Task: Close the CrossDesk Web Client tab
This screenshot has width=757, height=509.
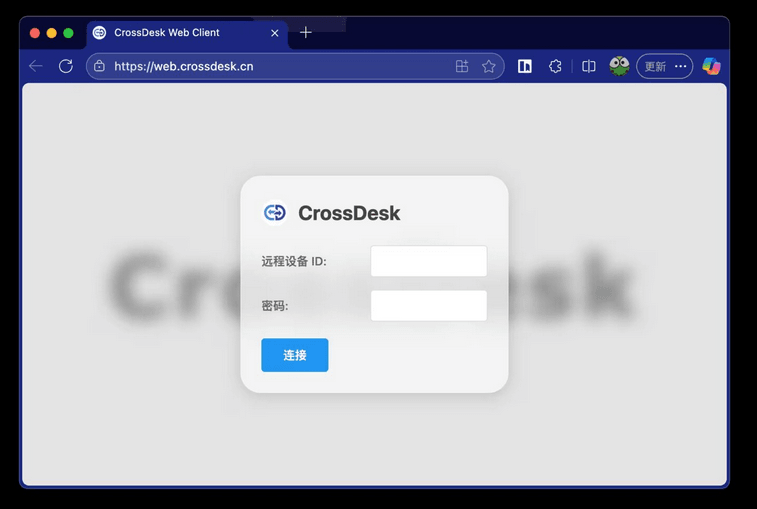Action: [x=275, y=33]
